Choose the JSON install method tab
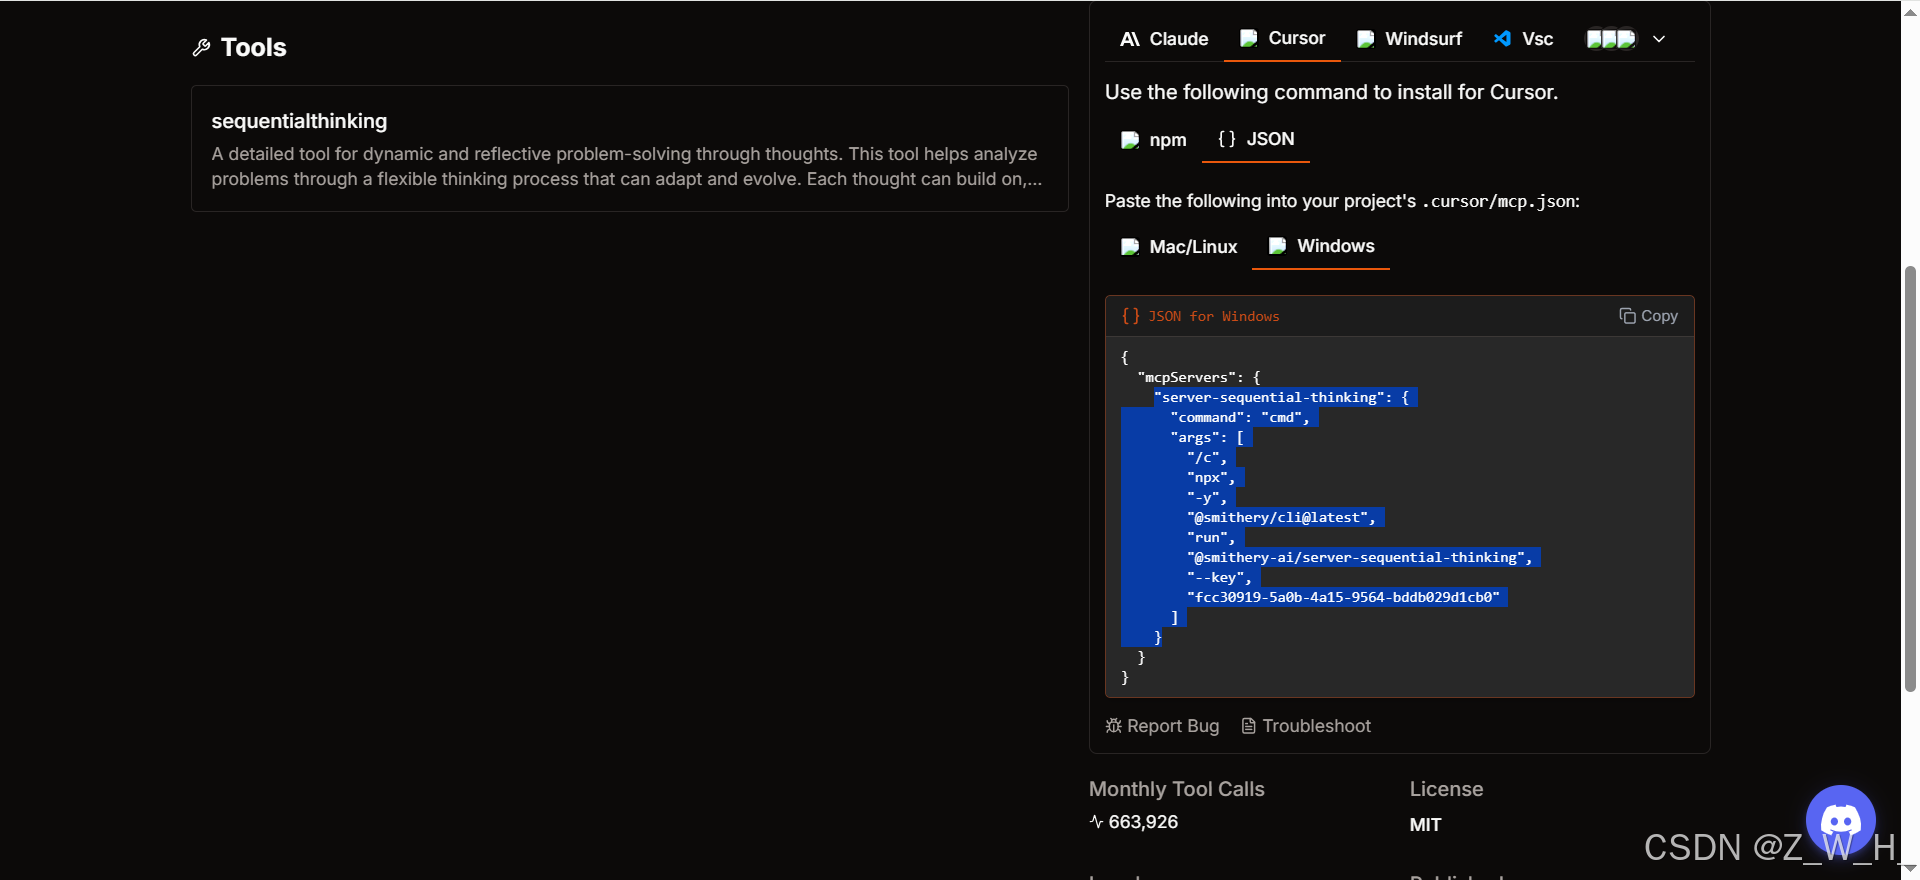The width and height of the screenshot is (1920, 880). [x=1256, y=139]
